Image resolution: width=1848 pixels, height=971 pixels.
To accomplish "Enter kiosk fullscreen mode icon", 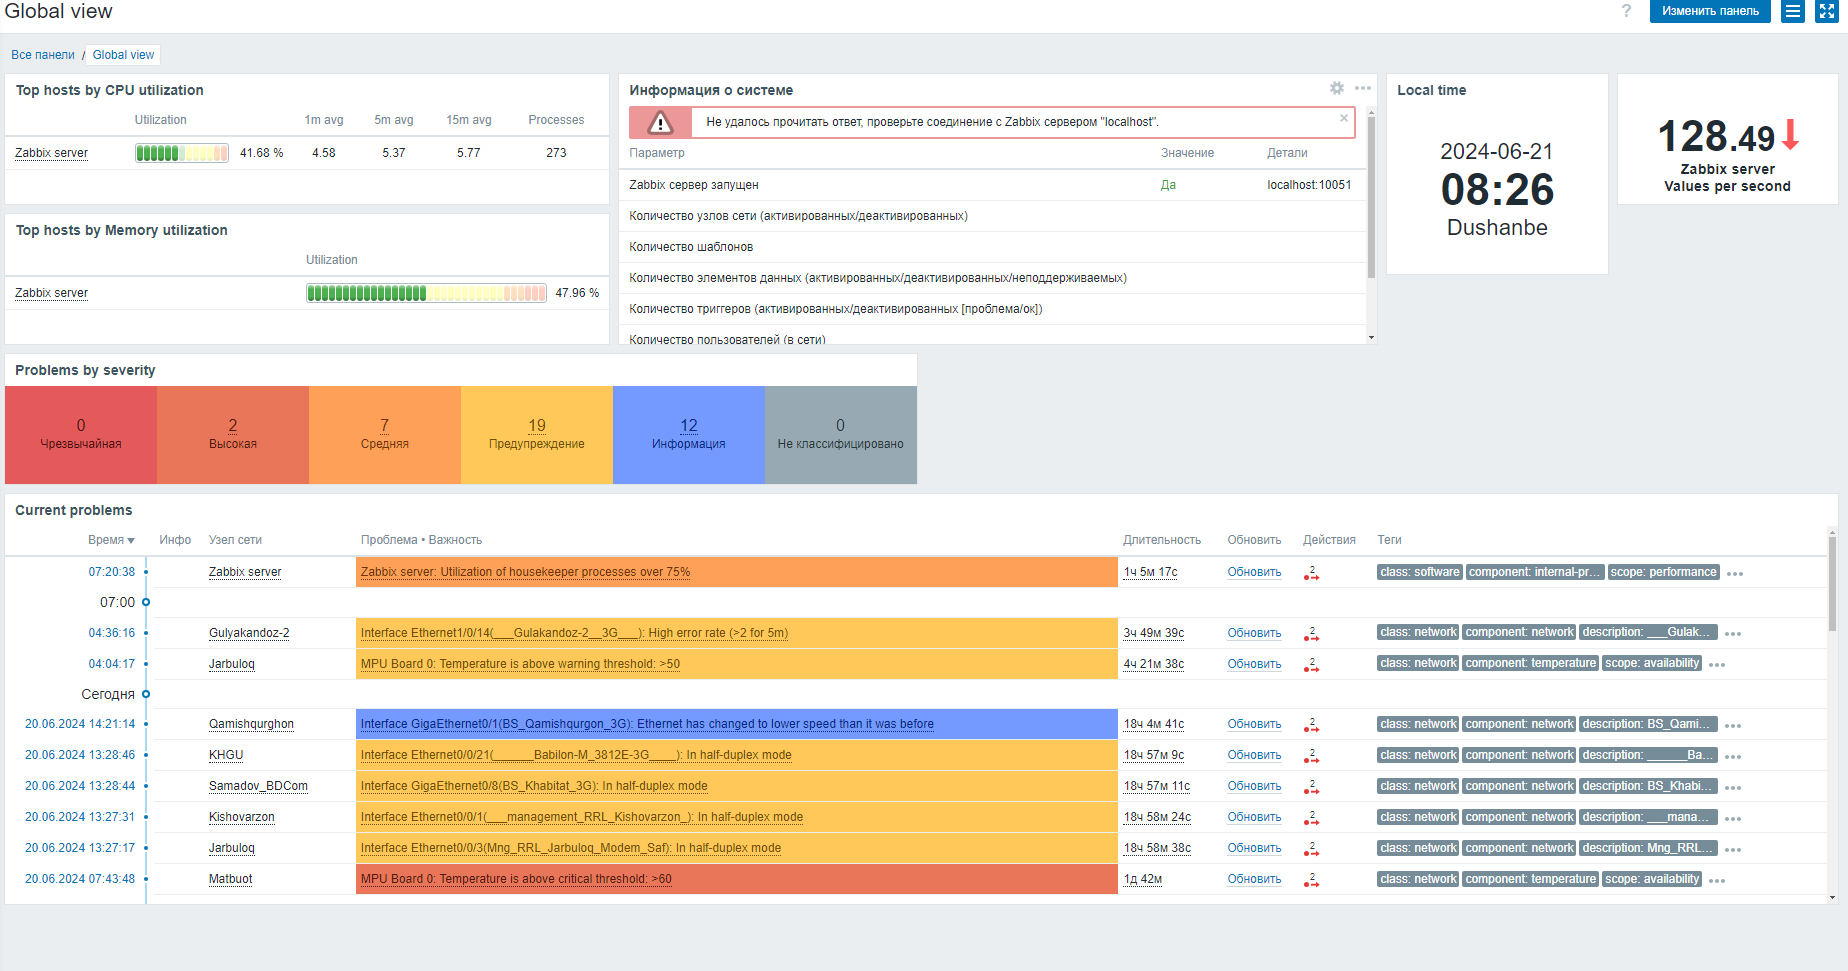I will pyautogui.click(x=1826, y=11).
